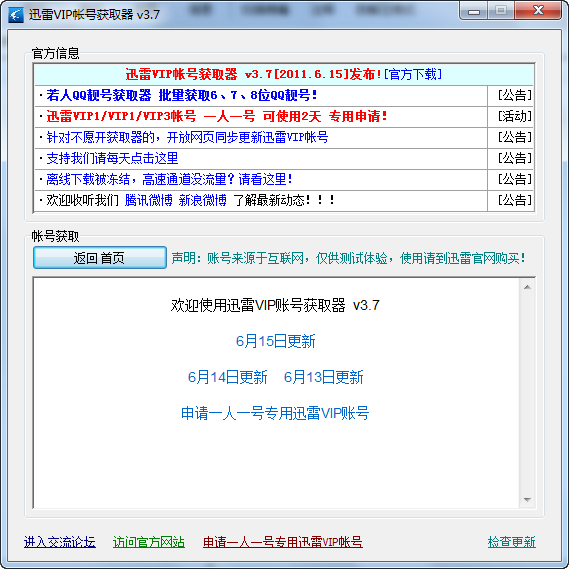This screenshot has height=569, width=569.
Task: Open 申请一人一号专用迅雷VIP账号 link in content pane
Action: coord(275,413)
